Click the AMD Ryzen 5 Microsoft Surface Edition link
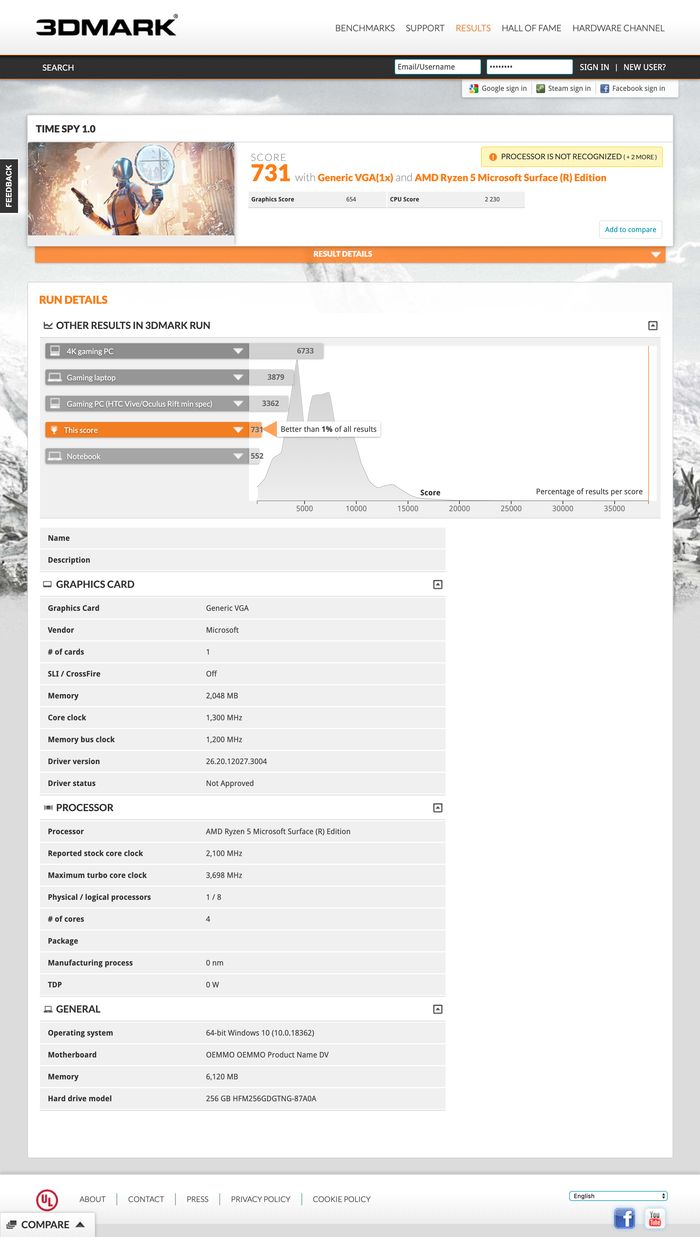This screenshot has width=700, height=1237. (x=511, y=178)
